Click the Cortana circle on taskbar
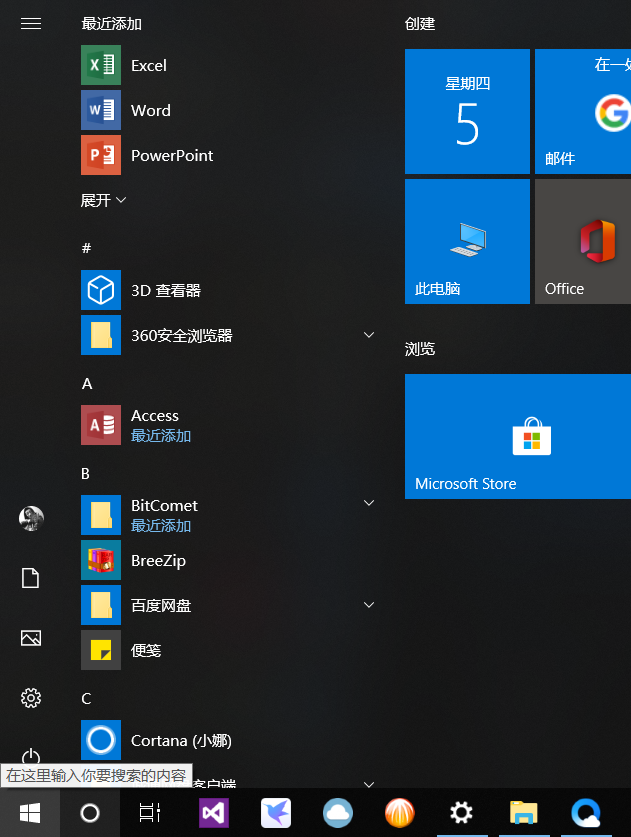 (90, 812)
